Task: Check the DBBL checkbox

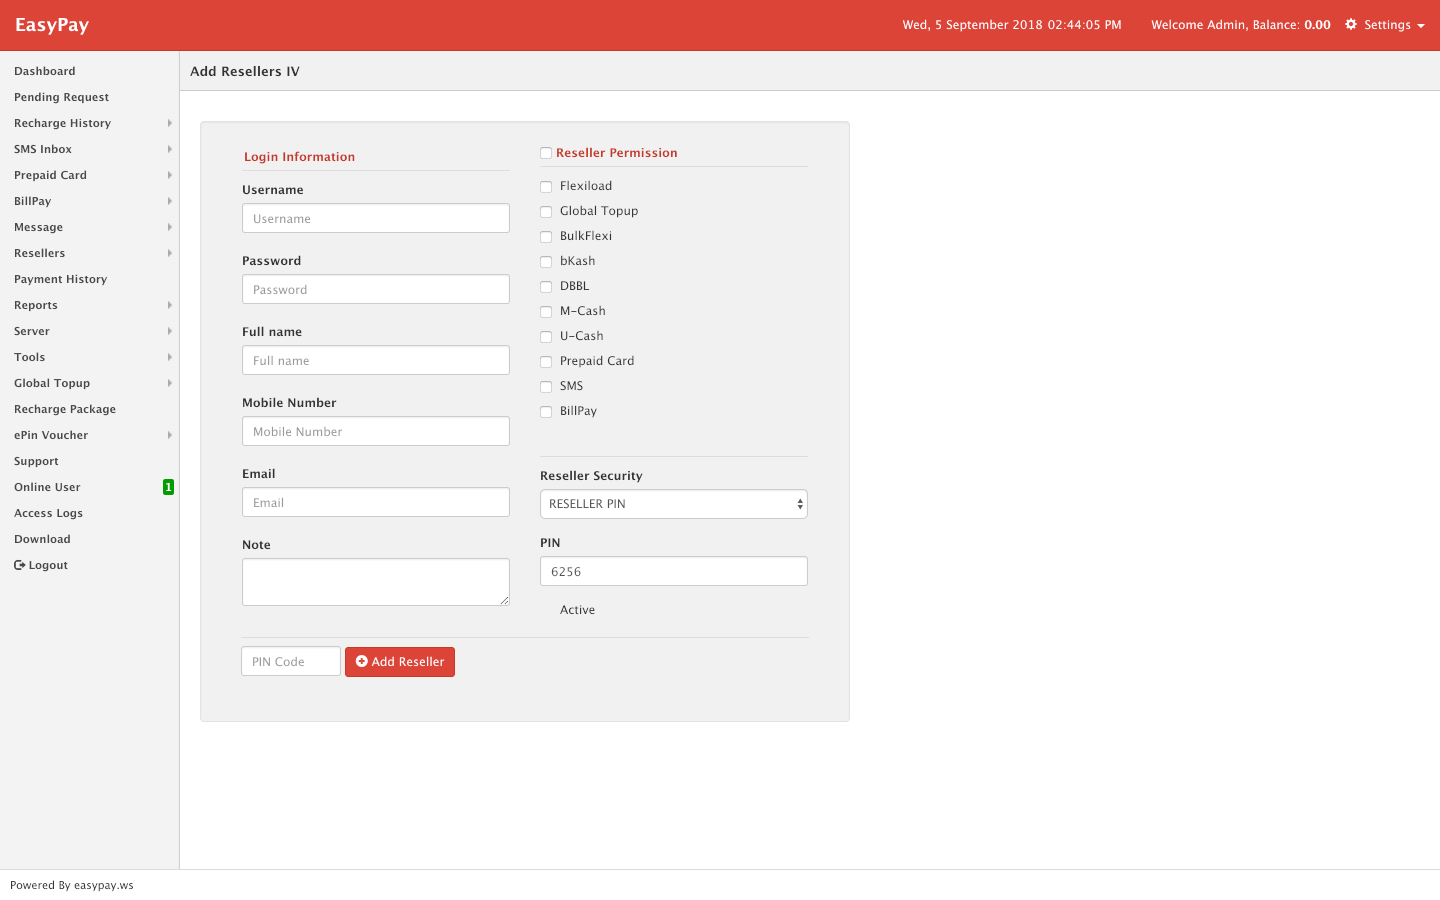Action: [546, 287]
